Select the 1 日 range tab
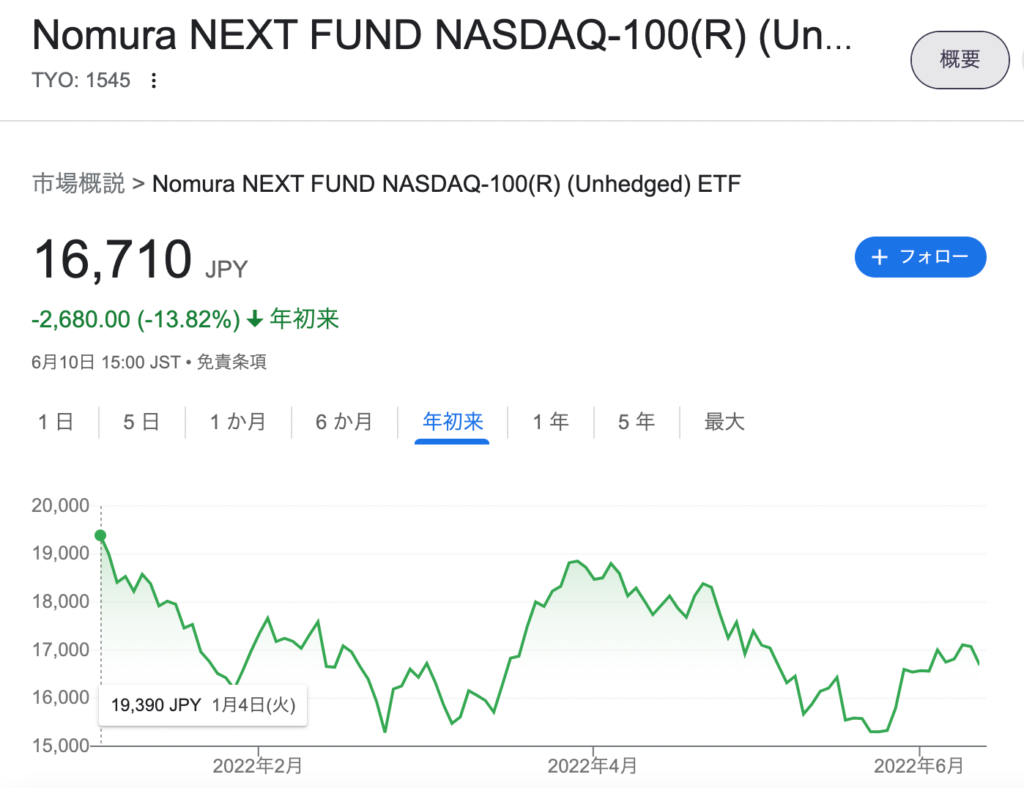Viewport: 1024px width, 788px height. click(x=56, y=422)
